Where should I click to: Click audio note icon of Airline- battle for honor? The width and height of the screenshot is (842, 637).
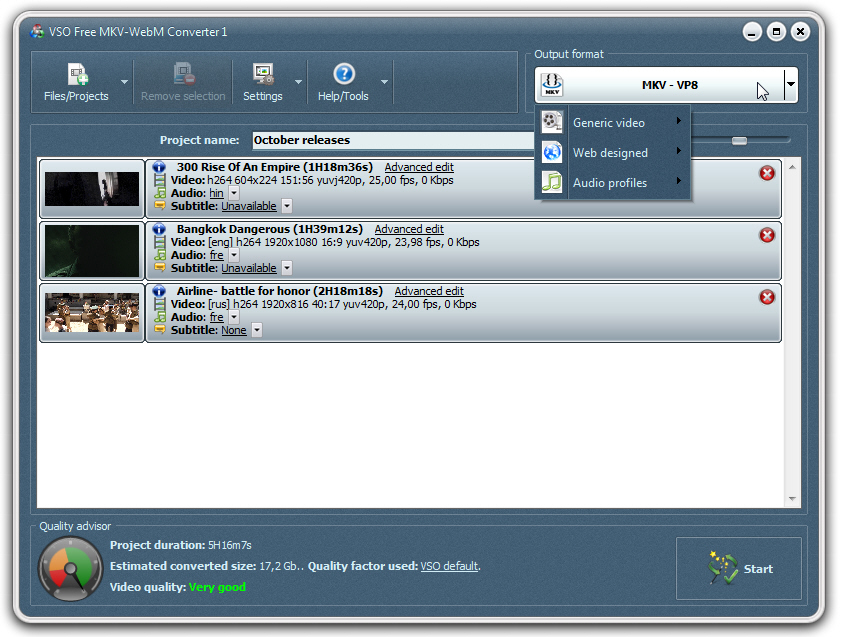click(x=159, y=317)
